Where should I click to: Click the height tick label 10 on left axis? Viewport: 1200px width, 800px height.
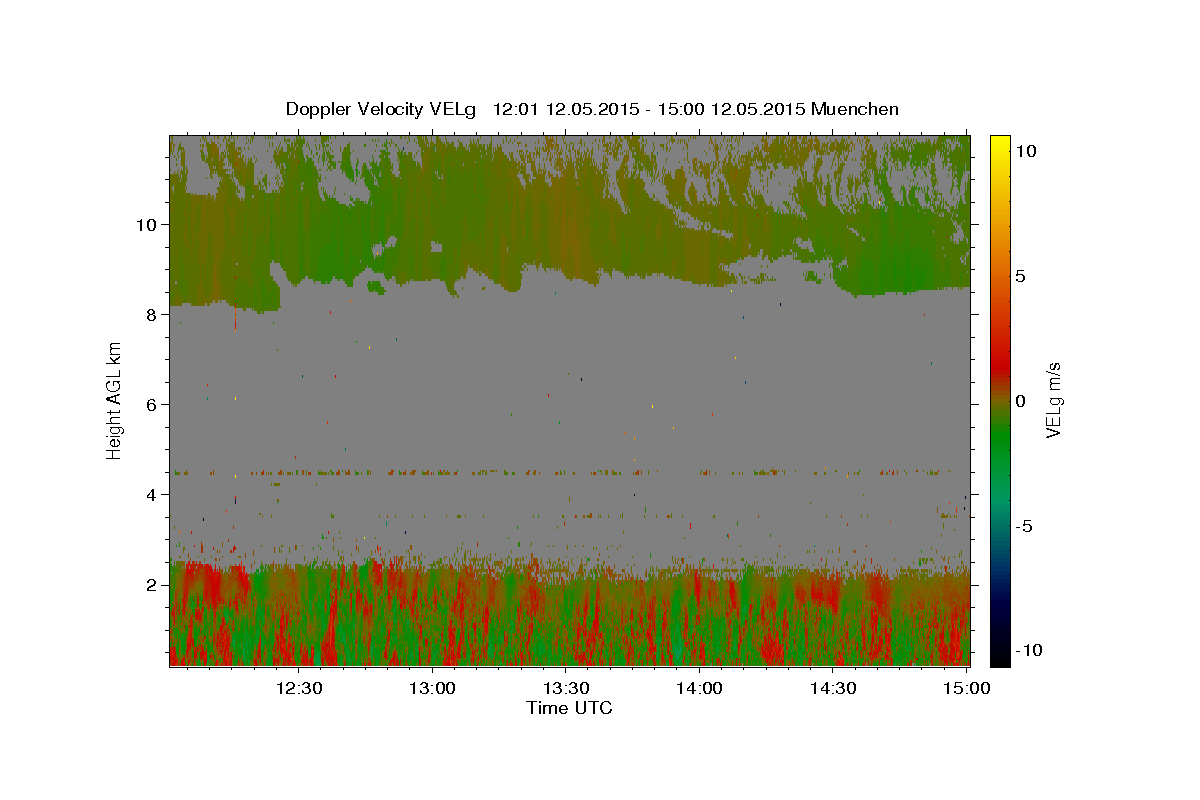[147, 225]
